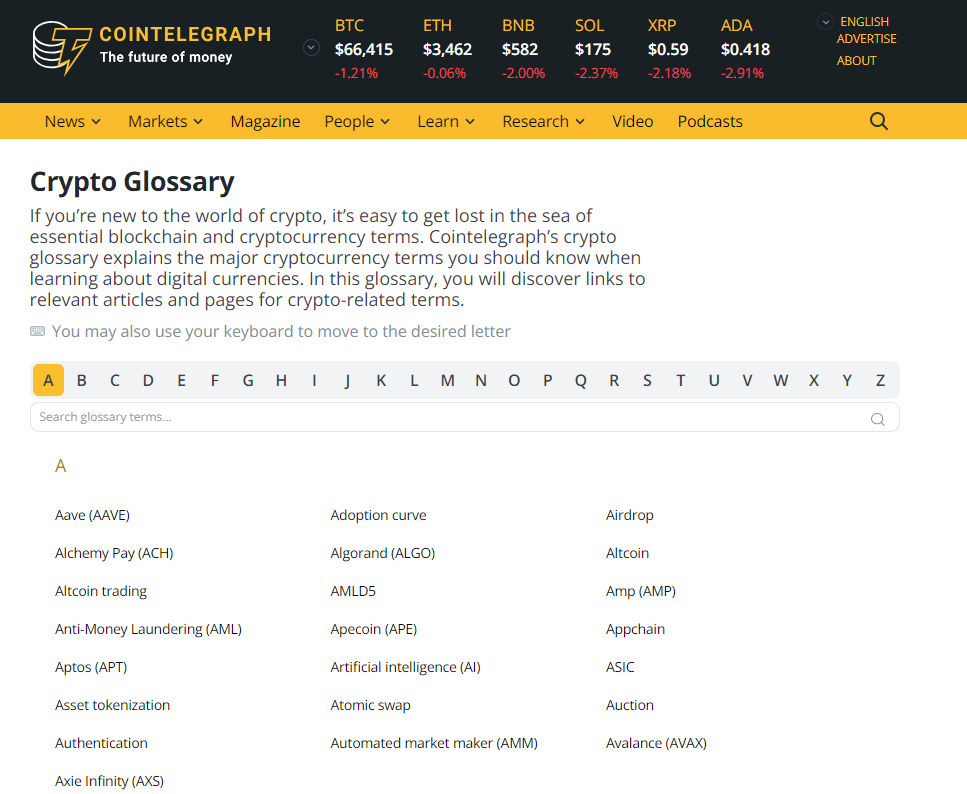The width and height of the screenshot is (967, 794).
Task: Jump to letter S terms
Action: tap(648, 380)
